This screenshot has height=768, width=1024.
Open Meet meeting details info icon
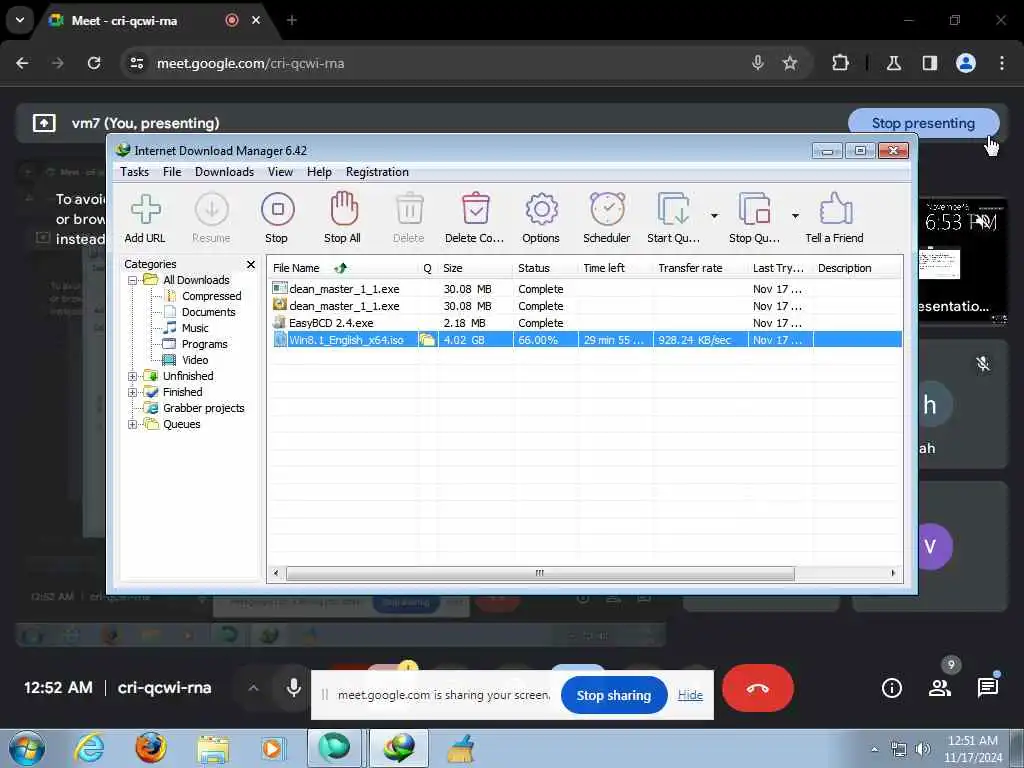point(891,688)
